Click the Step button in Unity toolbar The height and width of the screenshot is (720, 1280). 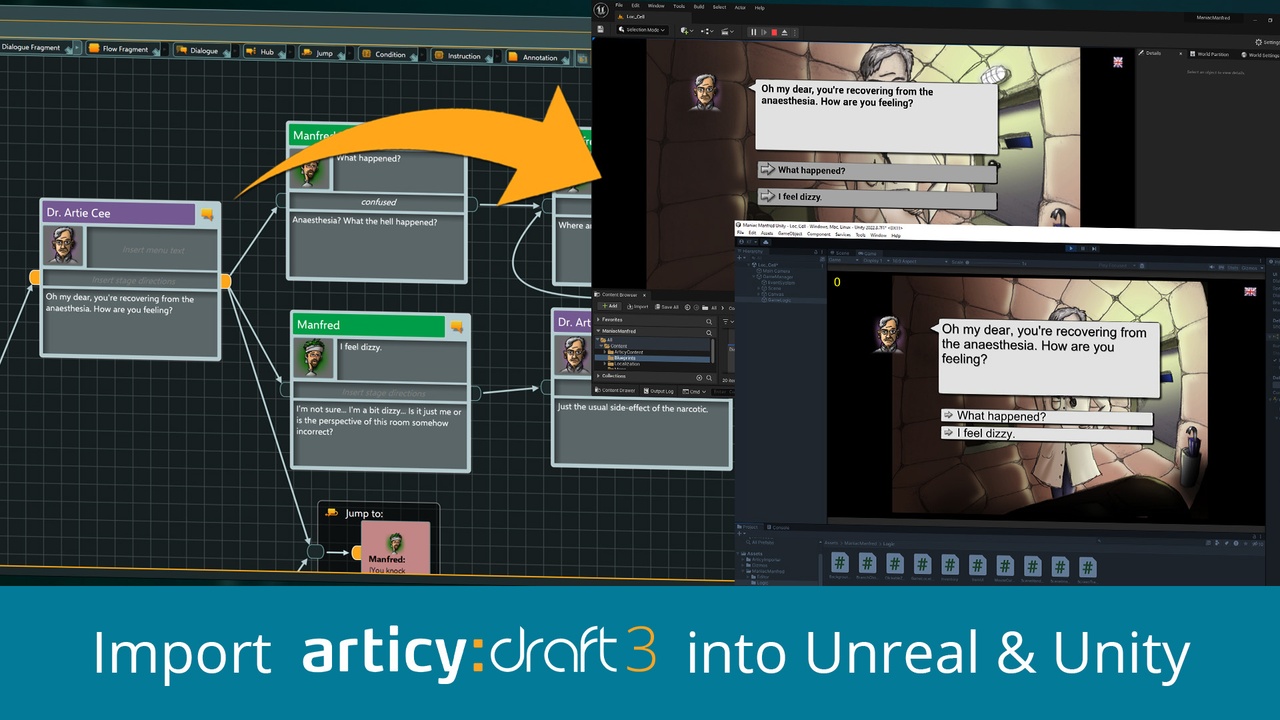[1094, 248]
